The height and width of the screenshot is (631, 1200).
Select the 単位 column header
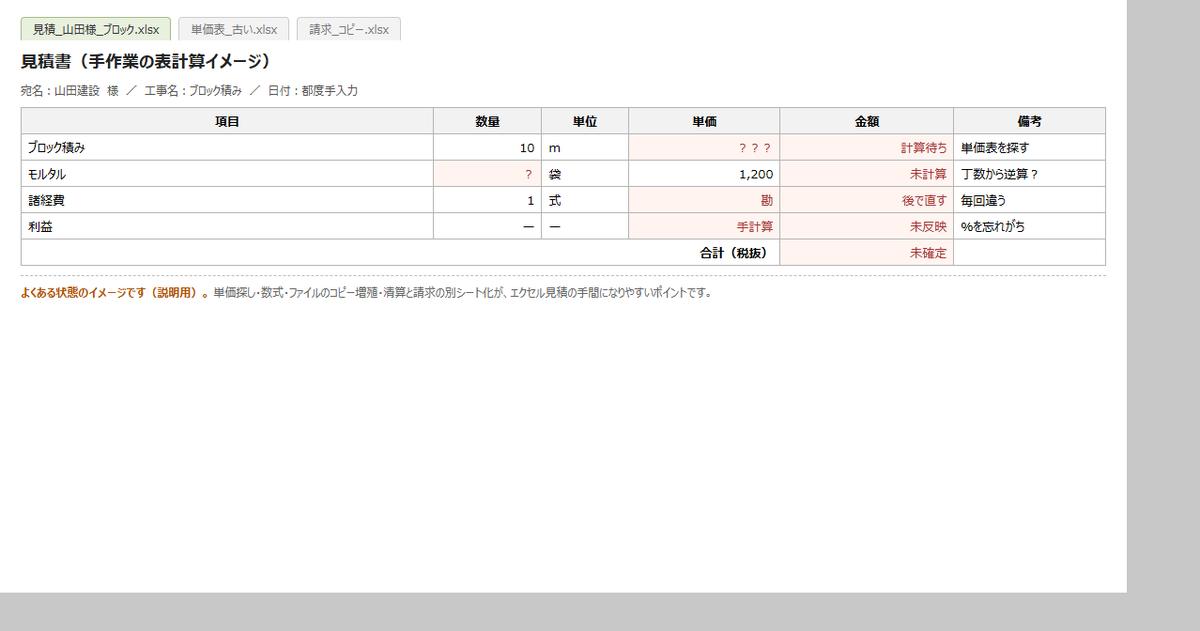585,121
